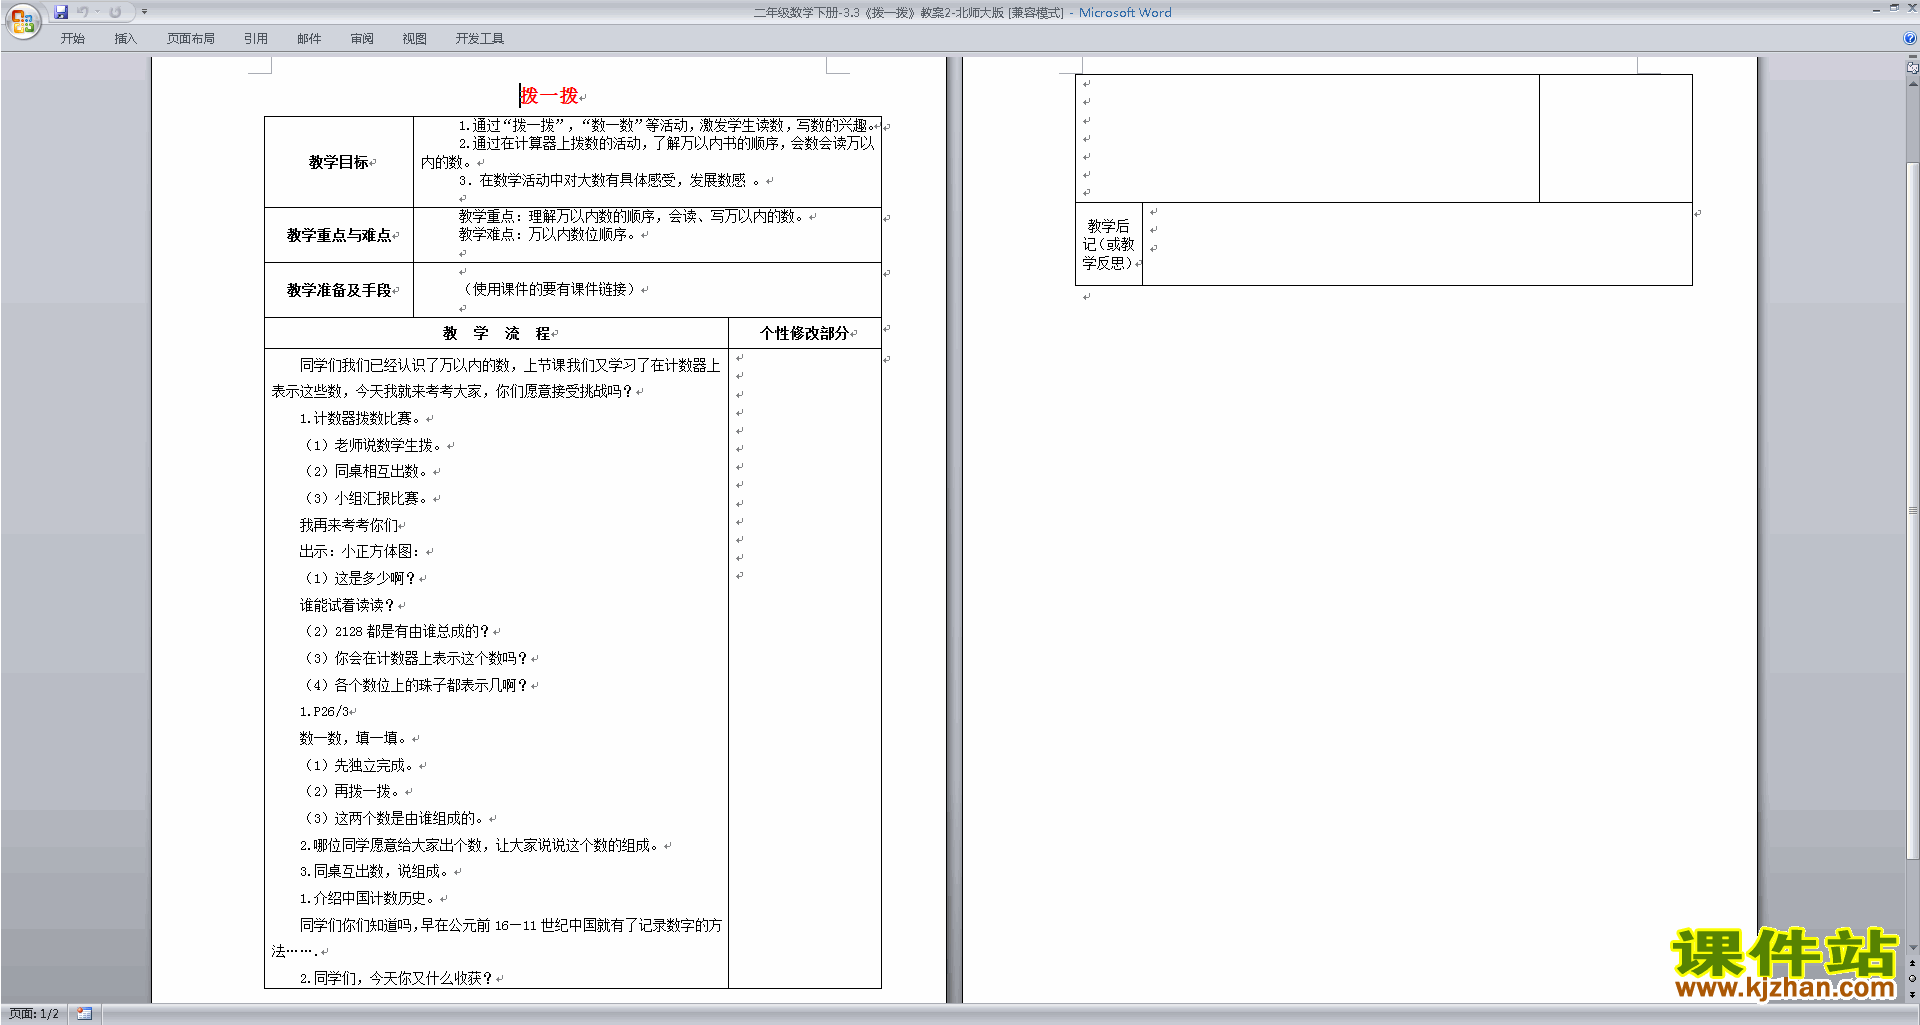Screen dimensions: 1920x1025
Task: Click the line （1）这是多少啊？
Action: tap(358, 578)
